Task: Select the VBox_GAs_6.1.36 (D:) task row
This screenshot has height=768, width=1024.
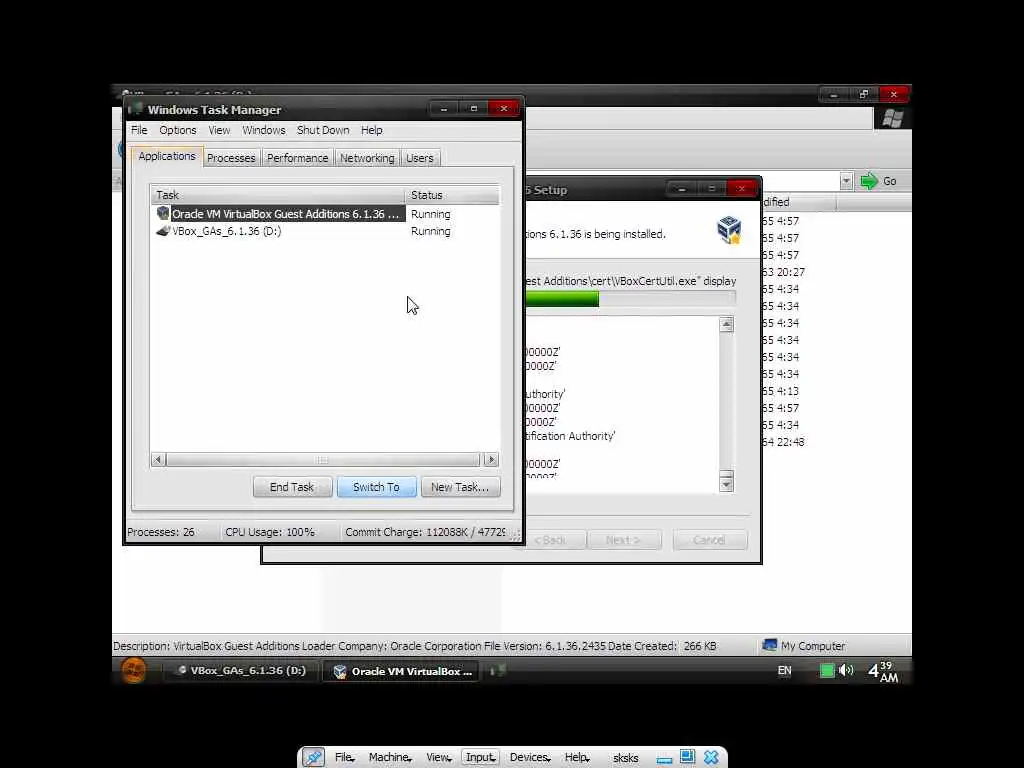Action: click(326, 231)
